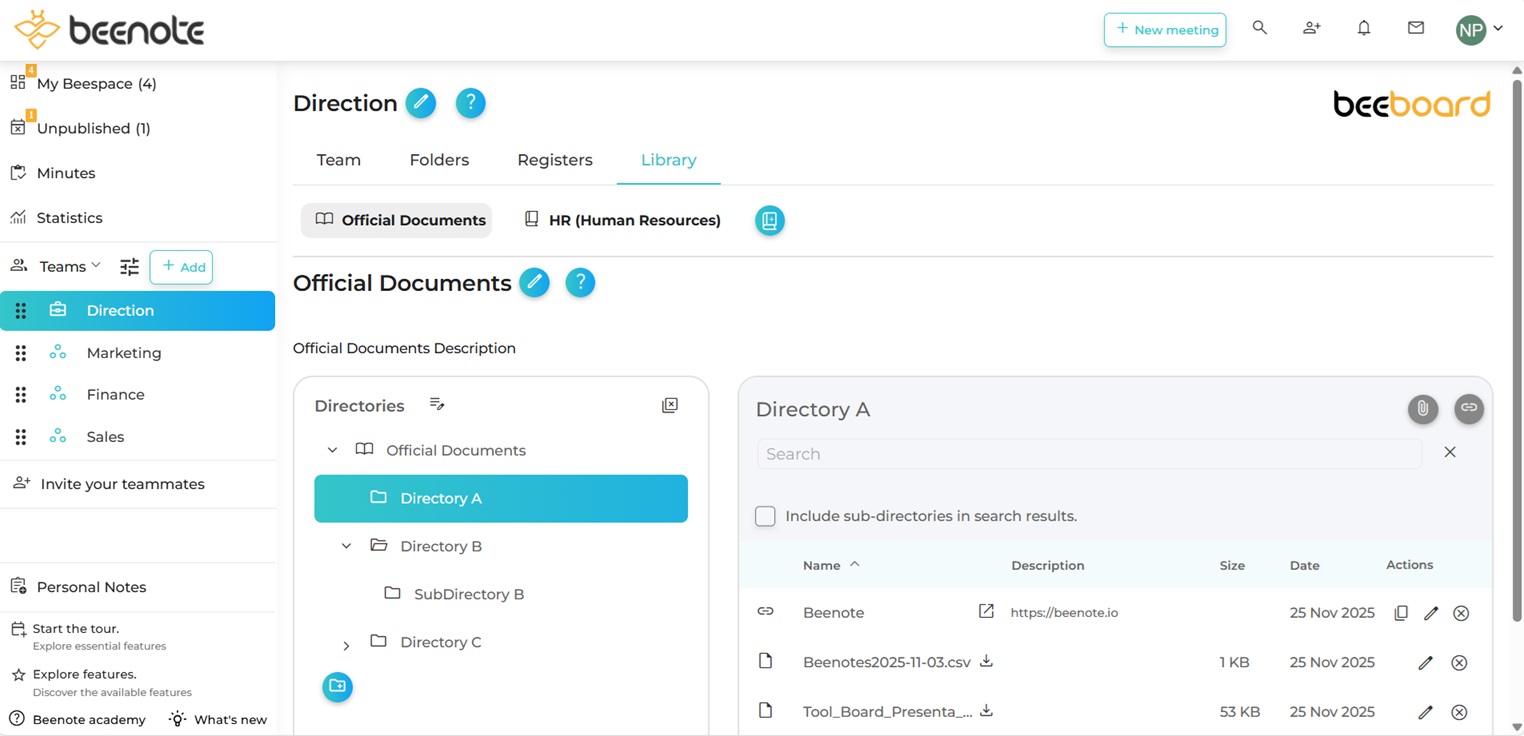Edit the Official Documents library pencil icon
The height and width of the screenshot is (736, 1524).
534,283
